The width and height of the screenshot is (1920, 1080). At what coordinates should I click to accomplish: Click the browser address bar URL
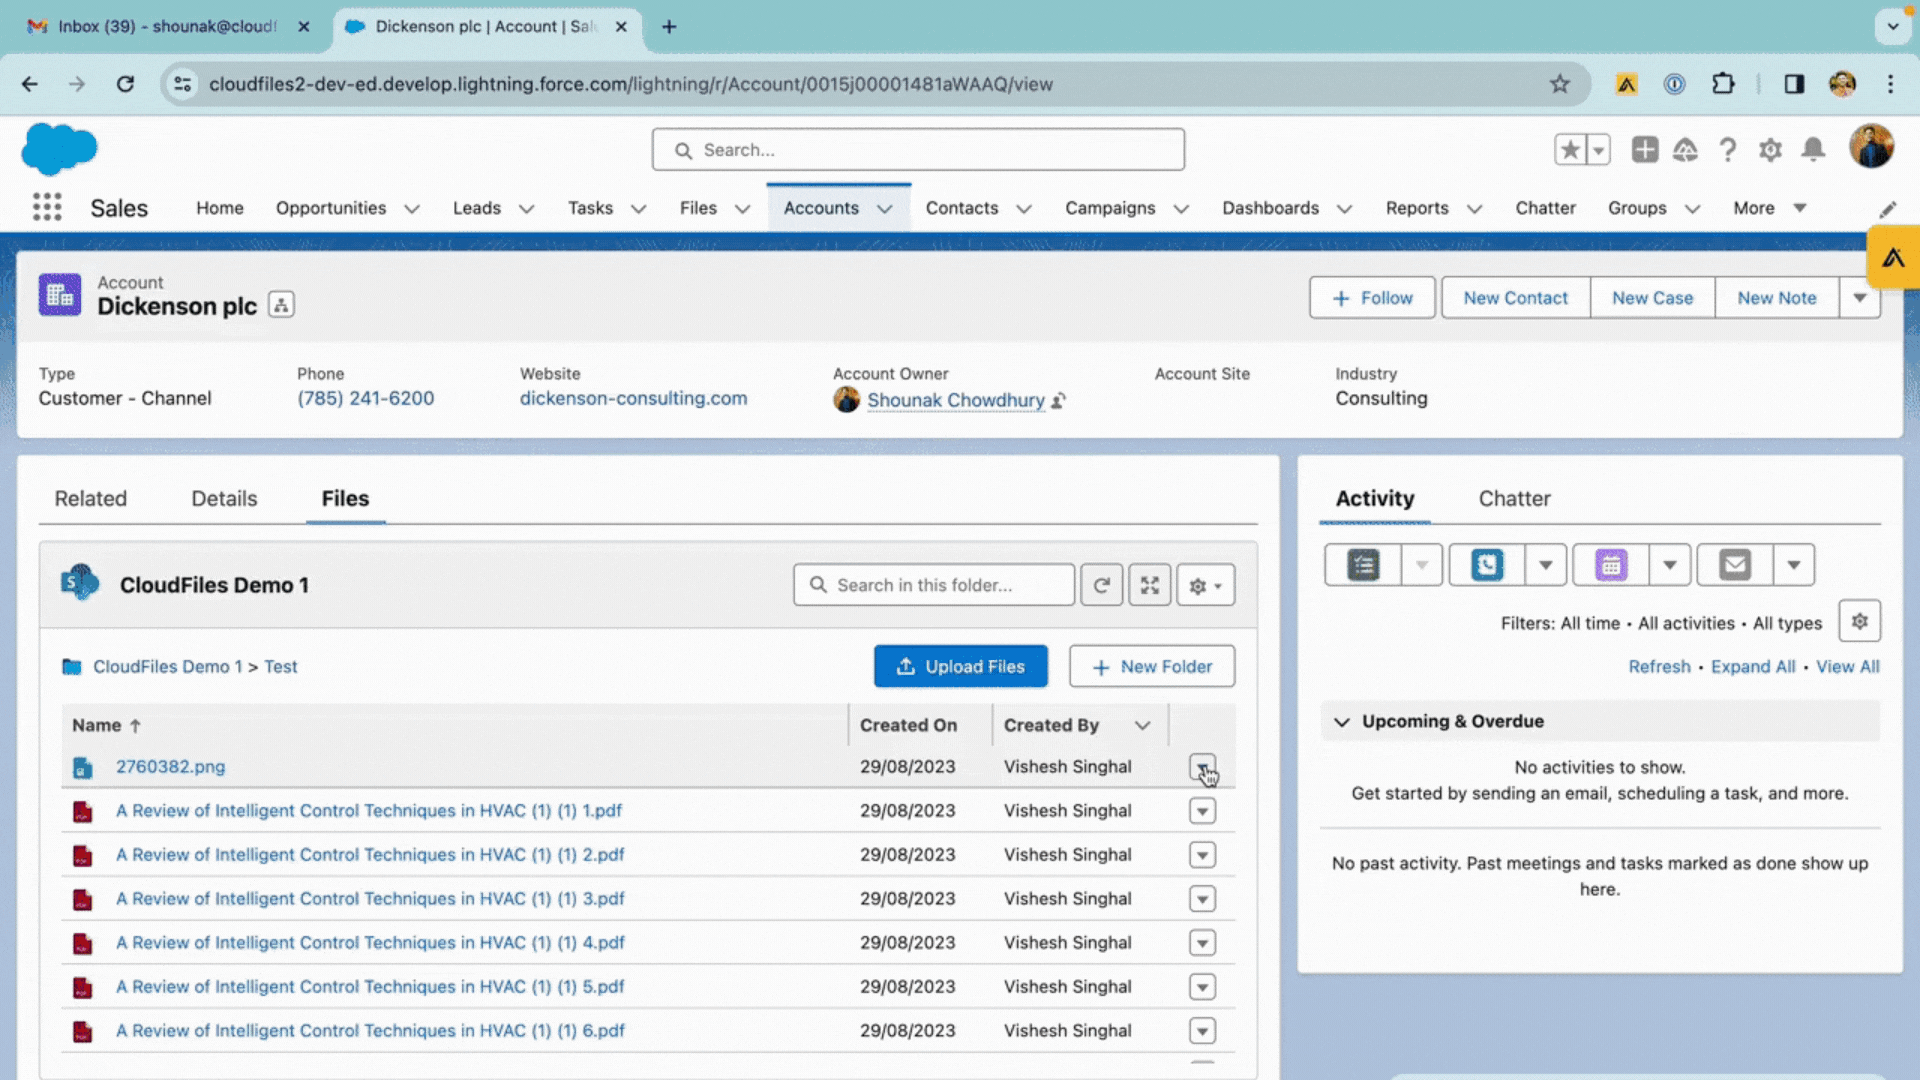pyautogui.click(x=630, y=84)
